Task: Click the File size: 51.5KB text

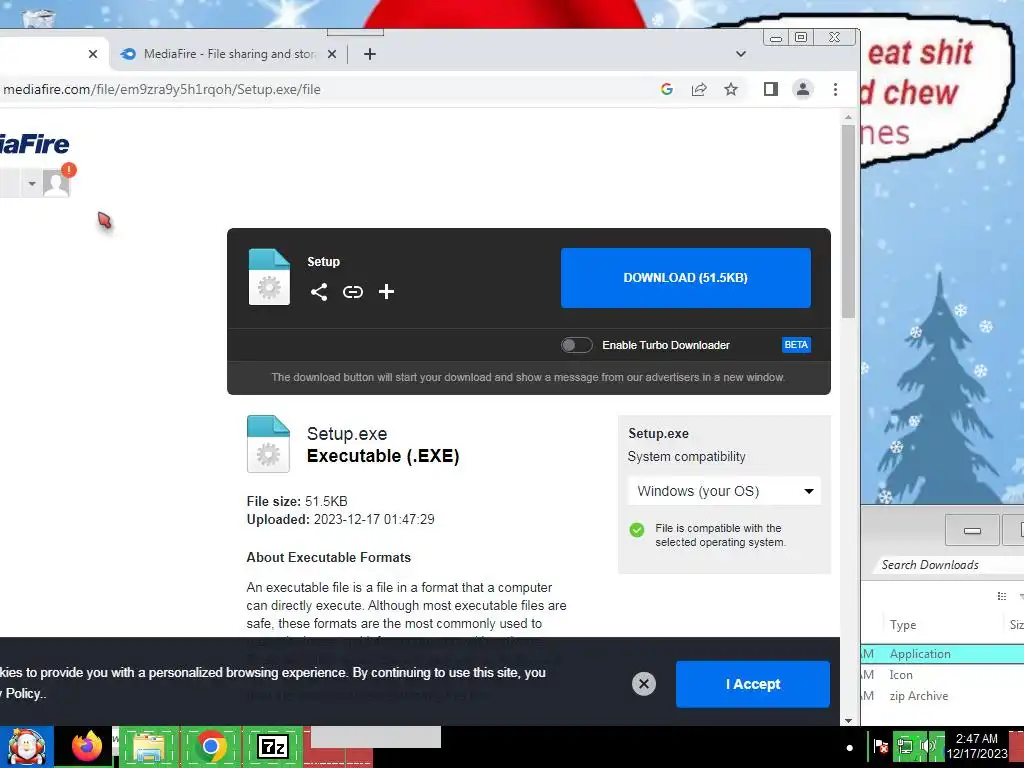Action: [297, 502]
